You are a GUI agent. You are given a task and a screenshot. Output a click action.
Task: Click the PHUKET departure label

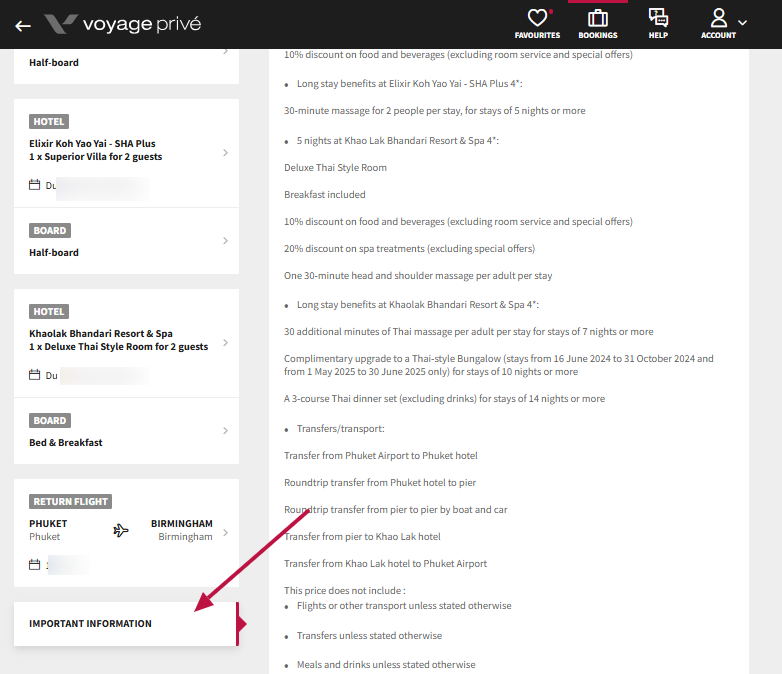[x=48, y=523]
